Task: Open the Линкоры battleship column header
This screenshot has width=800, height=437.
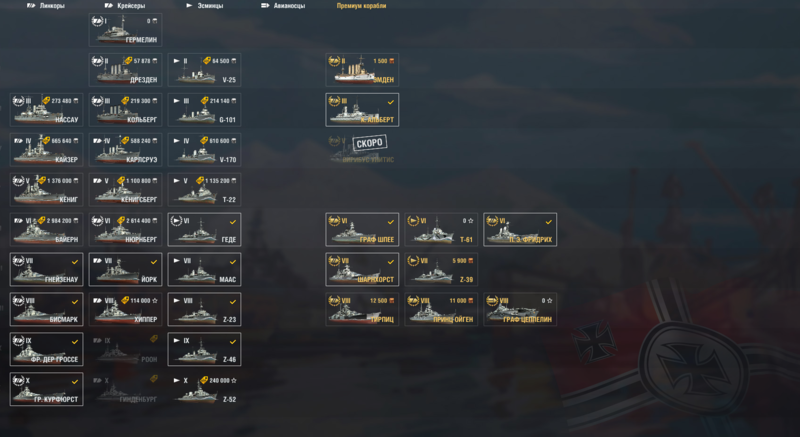Action: (x=45, y=6)
